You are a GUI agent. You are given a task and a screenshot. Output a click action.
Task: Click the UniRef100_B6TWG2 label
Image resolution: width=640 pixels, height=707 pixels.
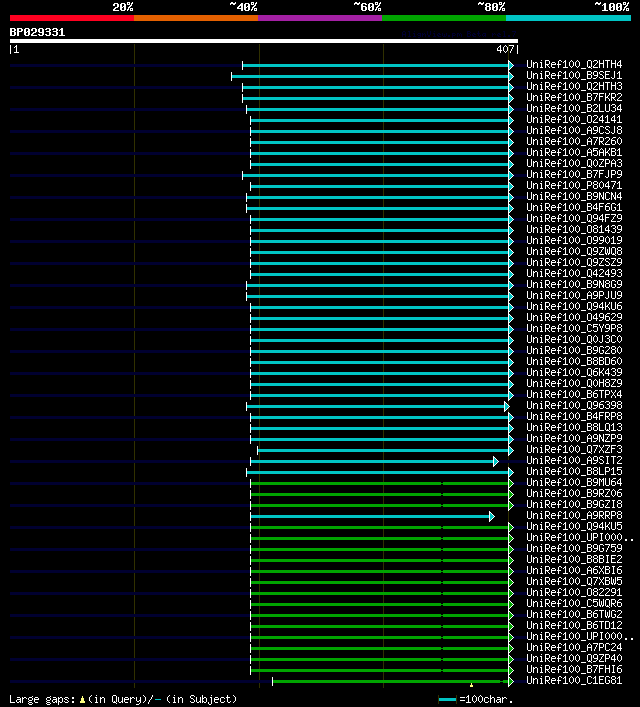[x=574, y=614]
